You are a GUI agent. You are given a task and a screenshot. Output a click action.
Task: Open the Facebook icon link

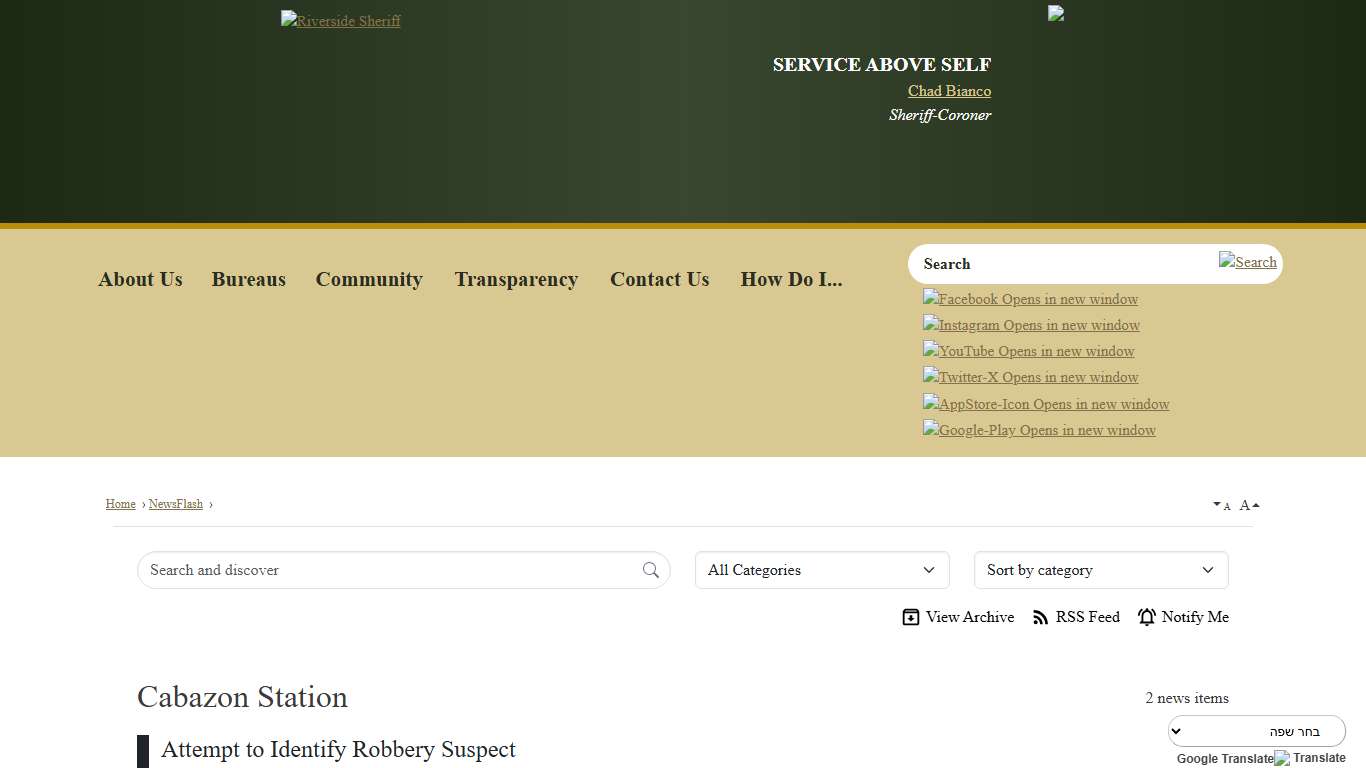click(1029, 299)
